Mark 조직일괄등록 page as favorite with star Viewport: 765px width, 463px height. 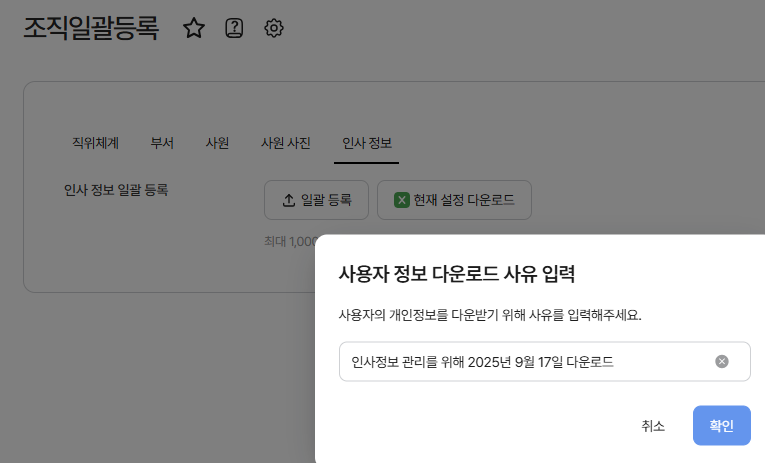[x=194, y=29]
